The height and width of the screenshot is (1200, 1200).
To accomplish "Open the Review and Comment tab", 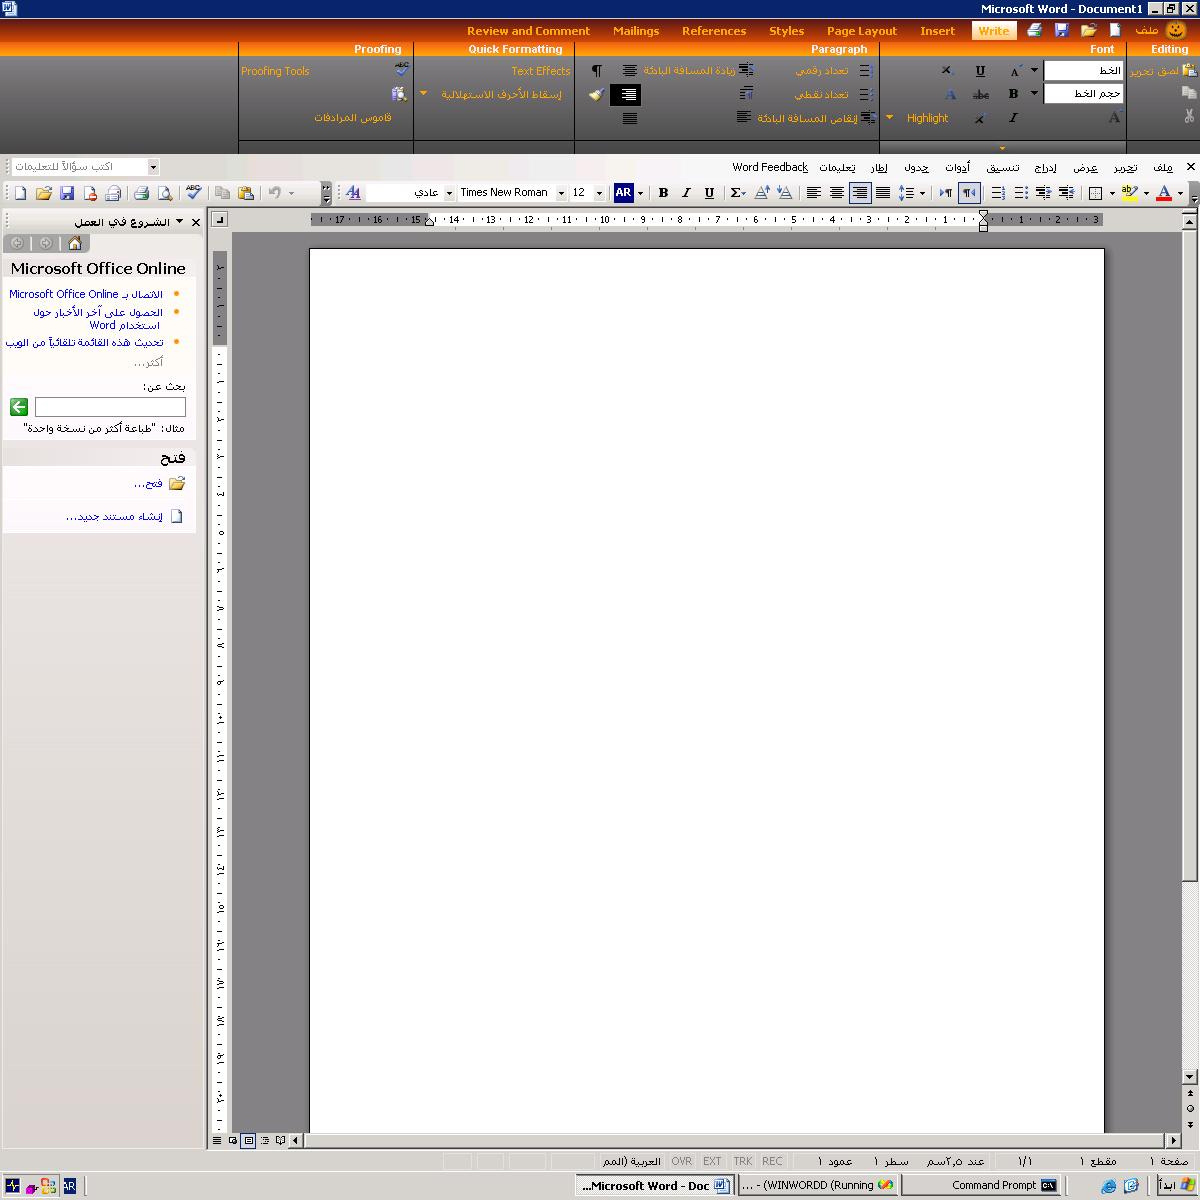I will point(528,31).
